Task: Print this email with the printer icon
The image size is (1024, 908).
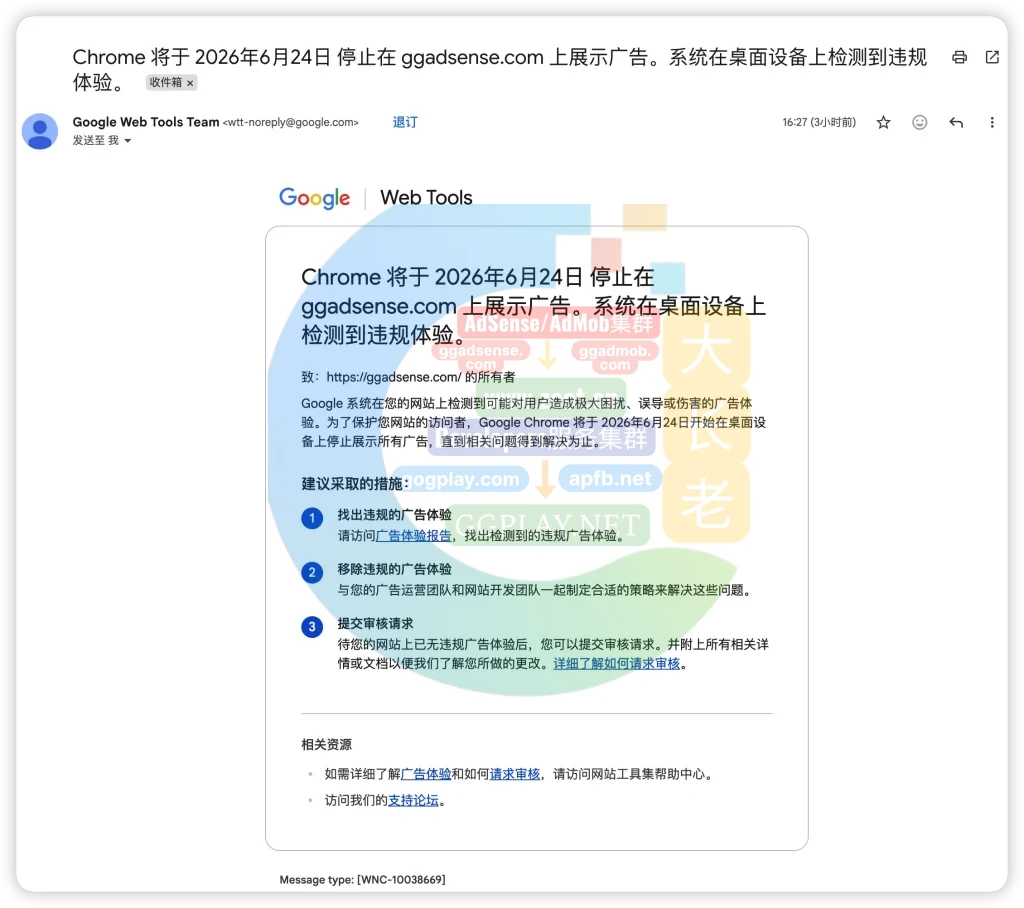Action: 959,57
